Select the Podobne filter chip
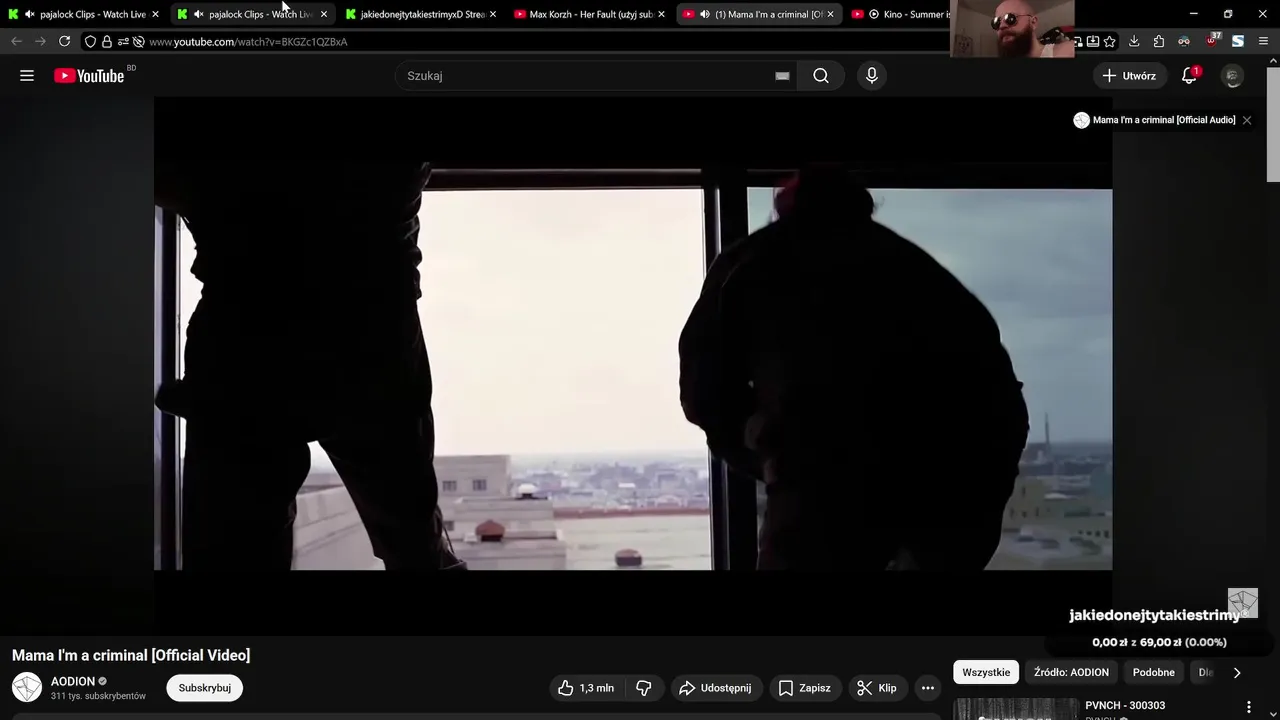Viewport: 1280px width, 720px height. click(1154, 673)
